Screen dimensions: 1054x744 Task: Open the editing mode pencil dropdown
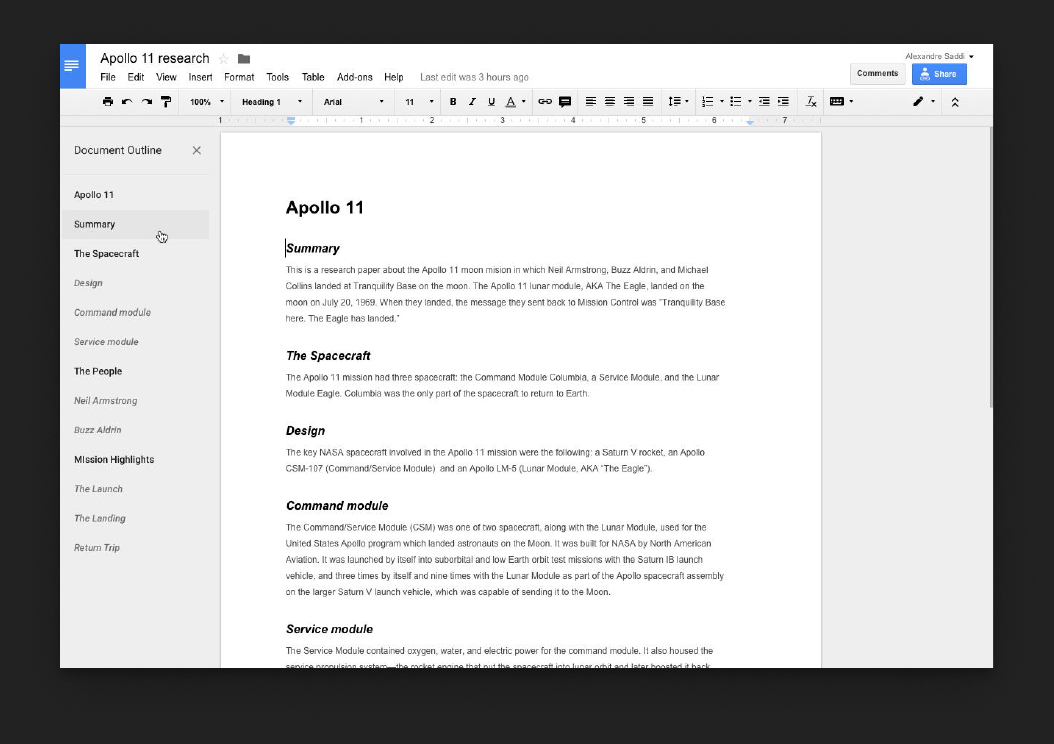pos(923,101)
